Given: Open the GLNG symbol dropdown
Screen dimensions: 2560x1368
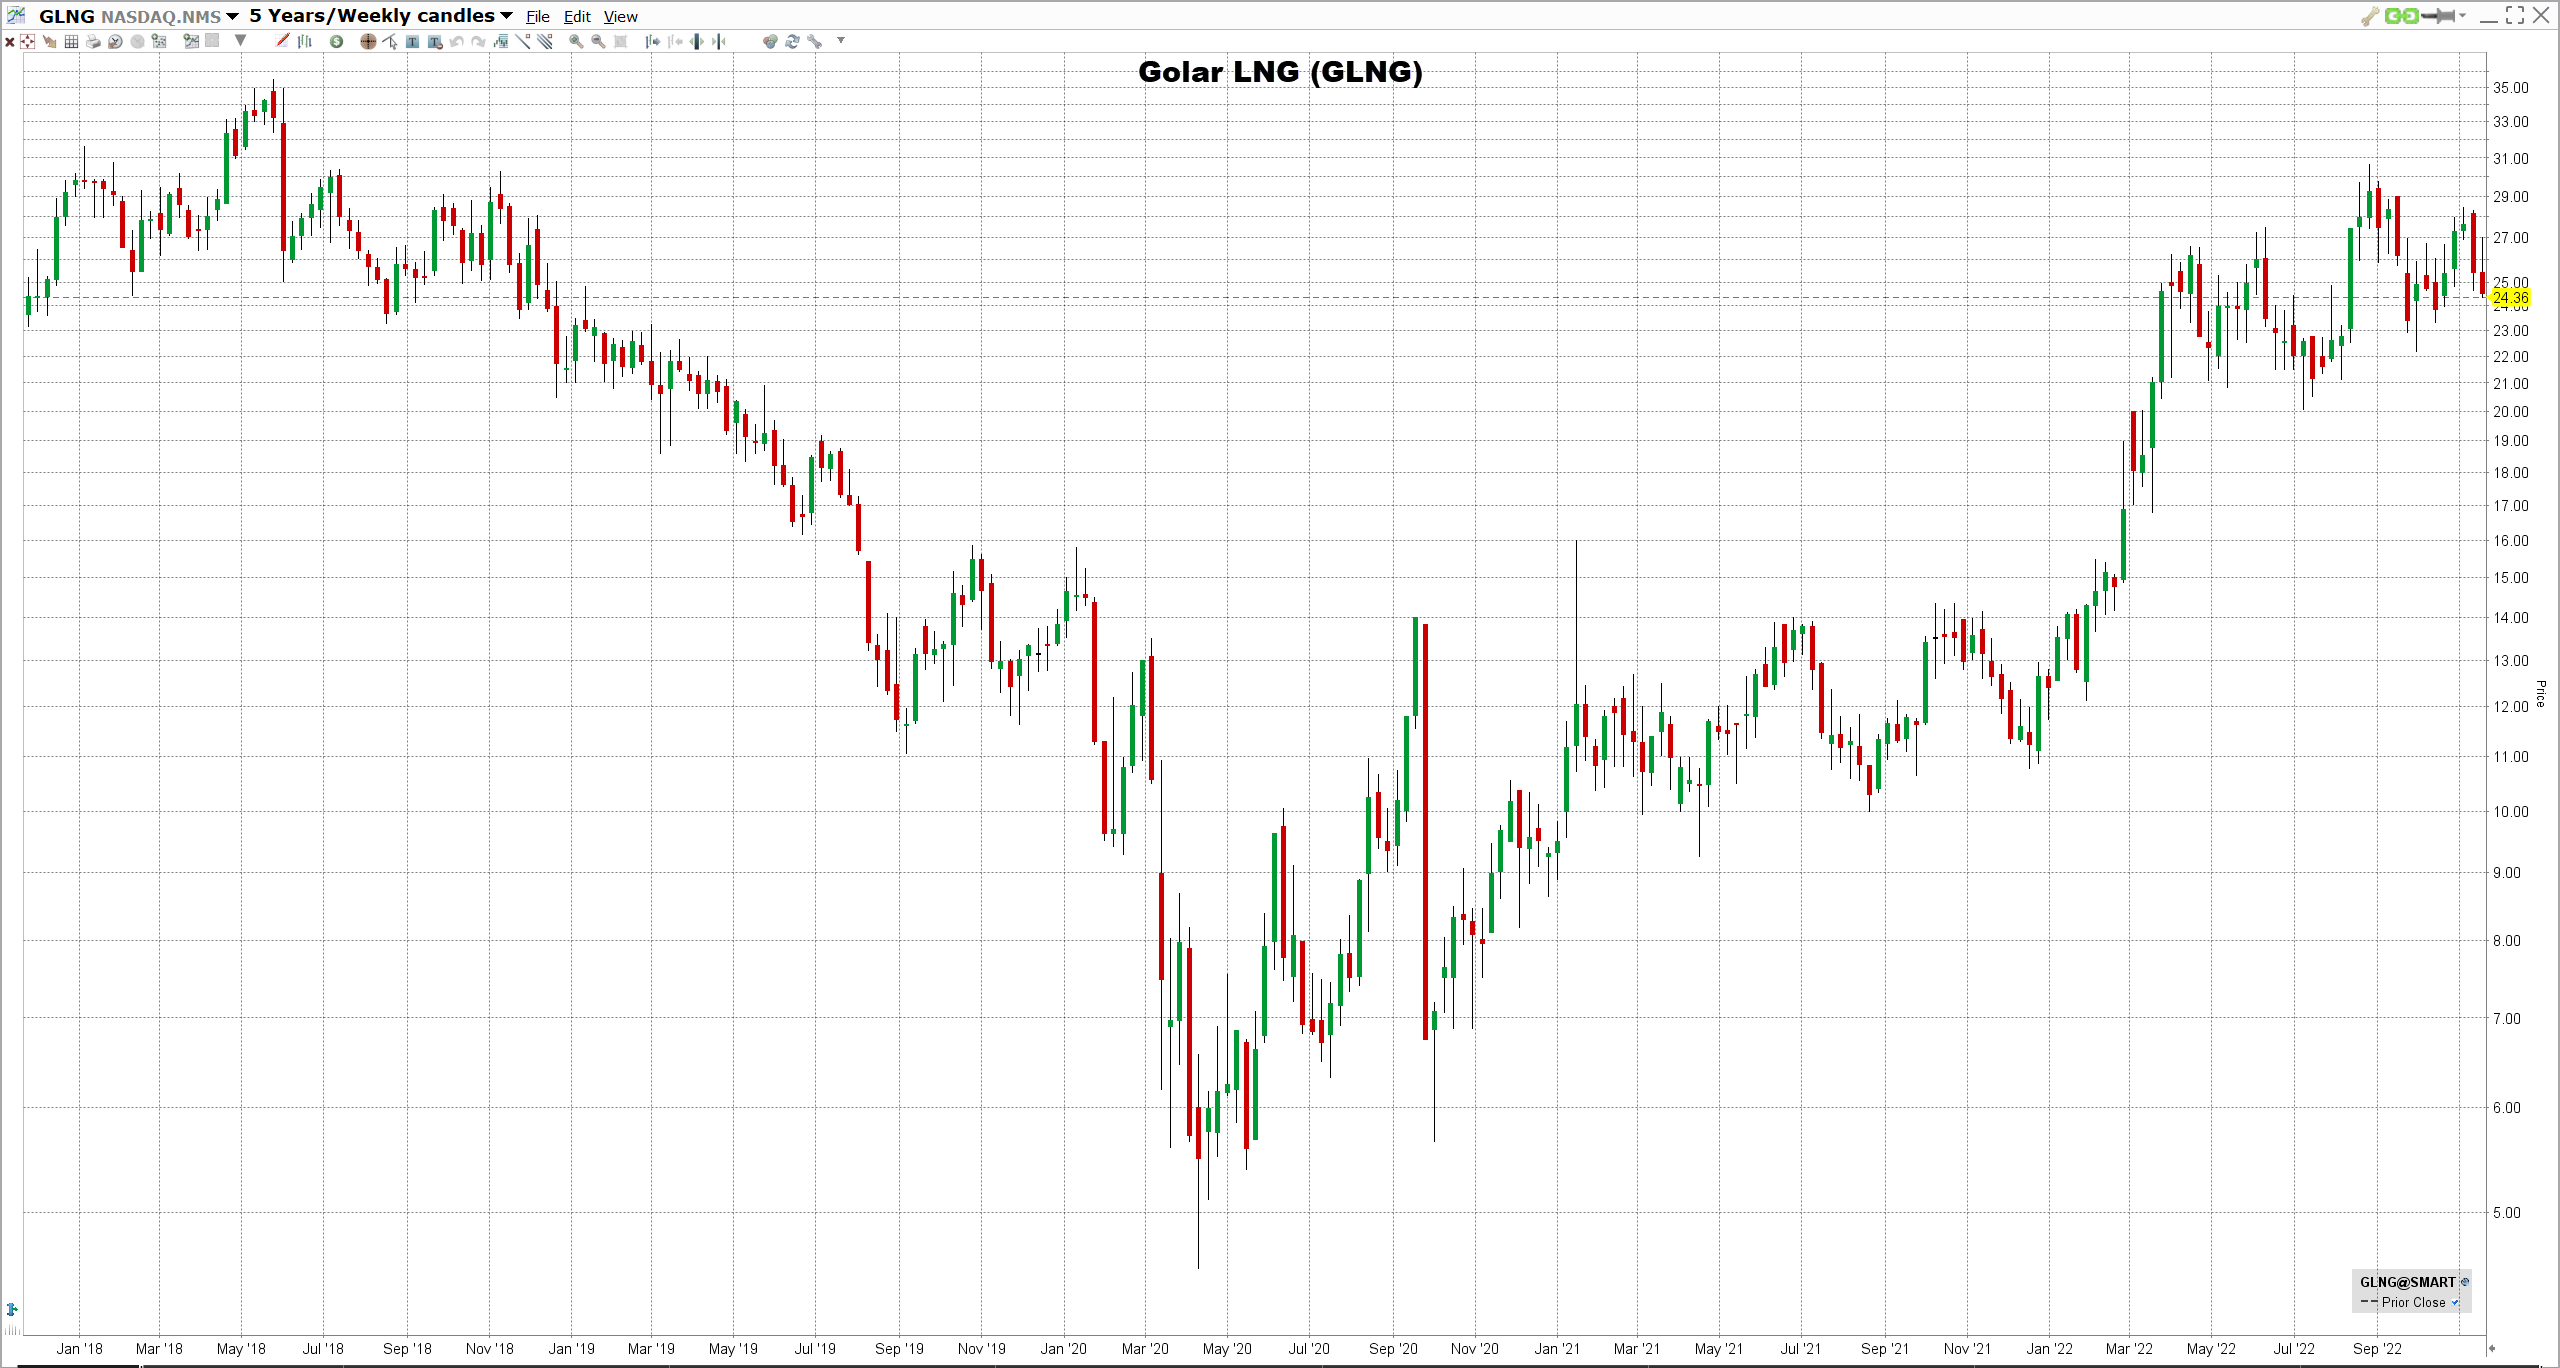Looking at the screenshot, I should tap(232, 16).
